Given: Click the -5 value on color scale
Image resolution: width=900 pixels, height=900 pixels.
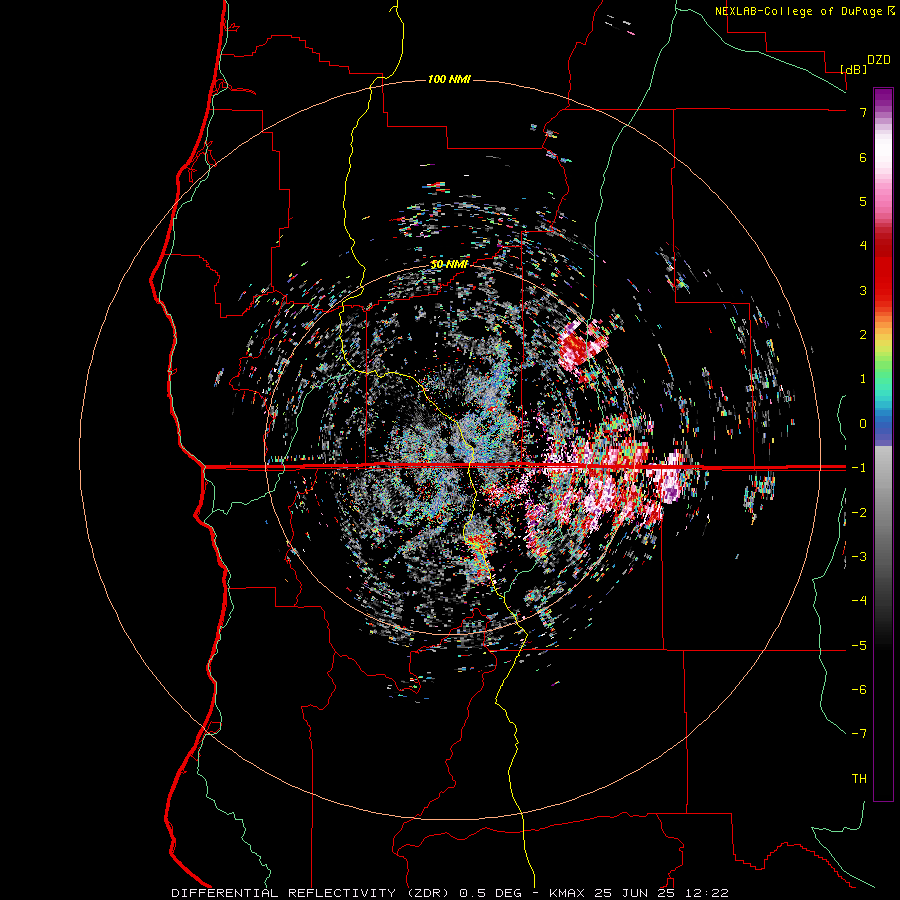Looking at the screenshot, I should 859,646.
